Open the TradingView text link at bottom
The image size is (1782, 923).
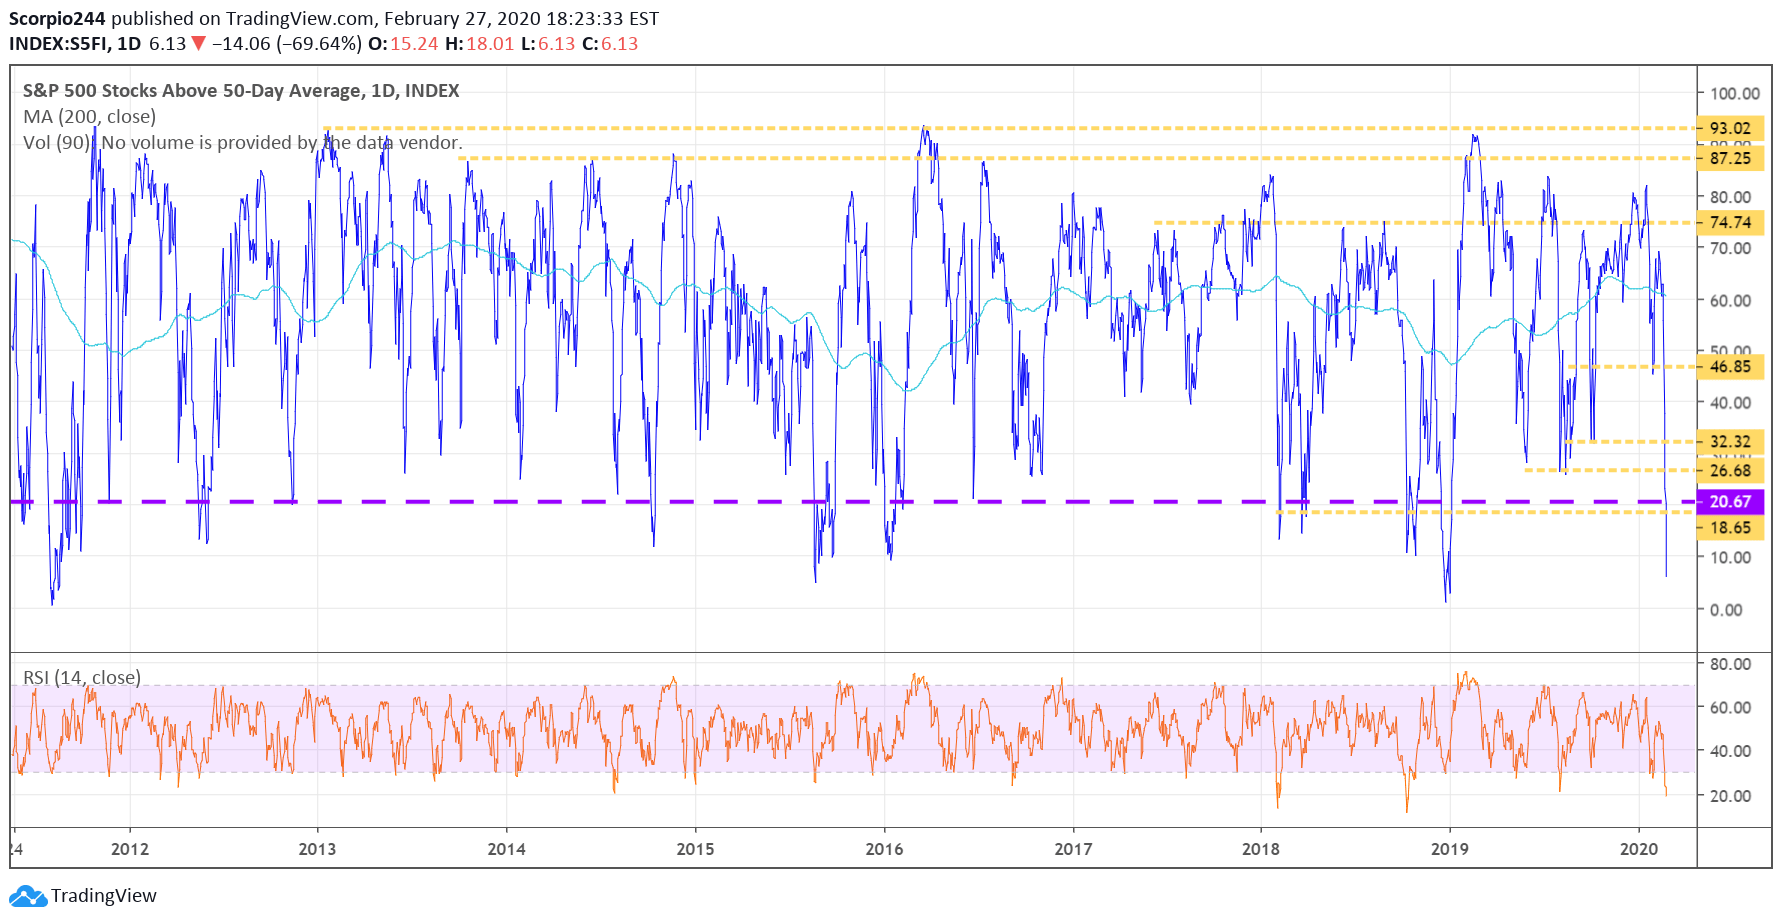click(104, 896)
